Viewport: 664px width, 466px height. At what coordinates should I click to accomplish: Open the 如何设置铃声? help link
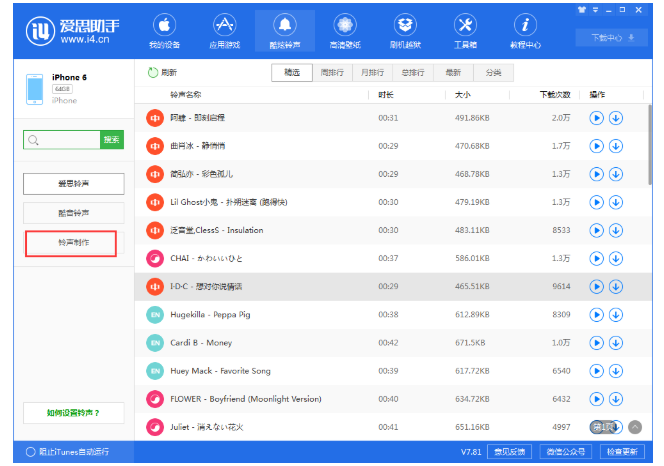[x=73, y=412]
